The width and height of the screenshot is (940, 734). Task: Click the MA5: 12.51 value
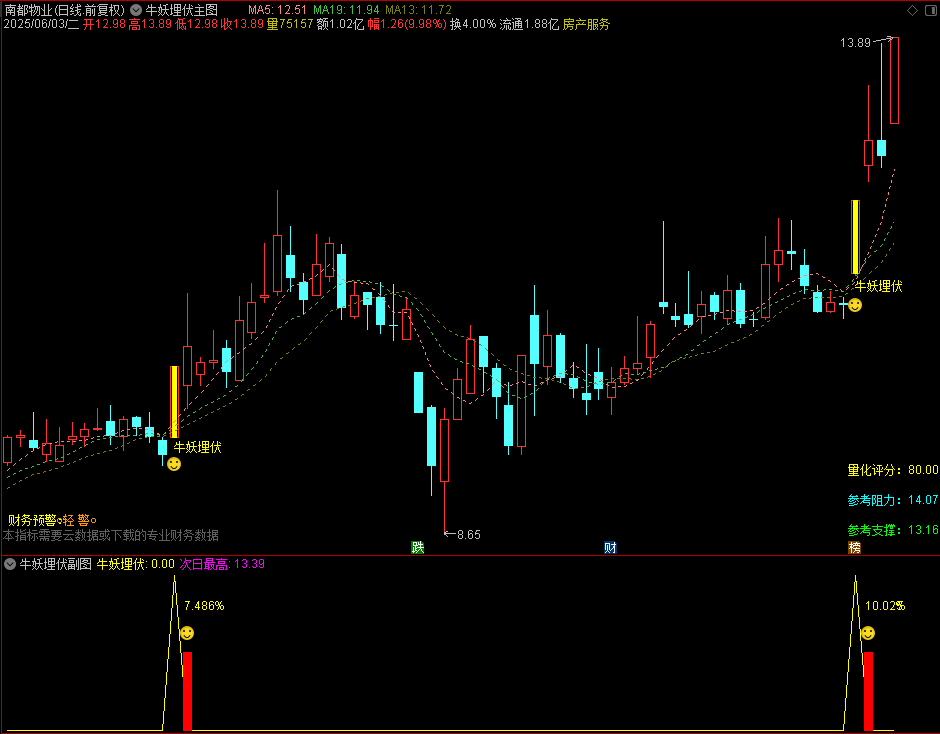click(x=277, y=10)
